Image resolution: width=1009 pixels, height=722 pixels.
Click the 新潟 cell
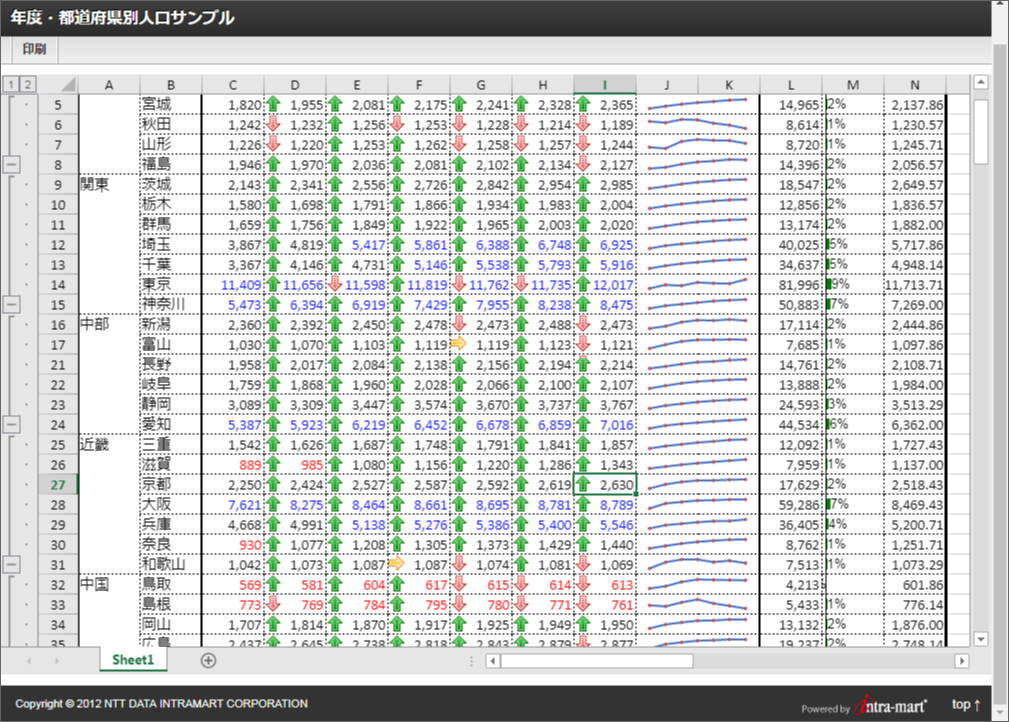click(171, 324)
